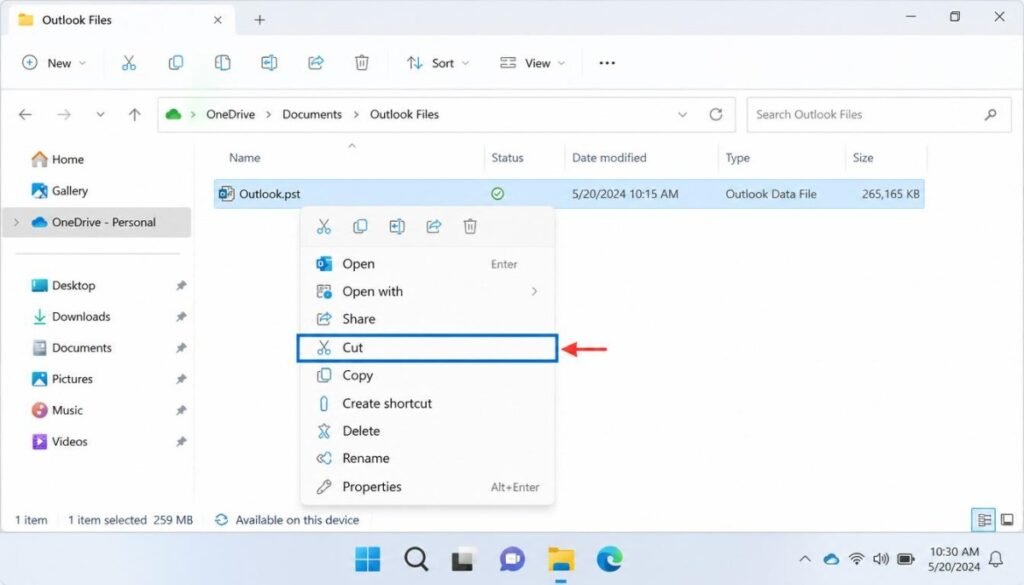Click Outlook Files in the address breadcrumb
This screenshot has width=1024, height=585.
pos(404,114)
